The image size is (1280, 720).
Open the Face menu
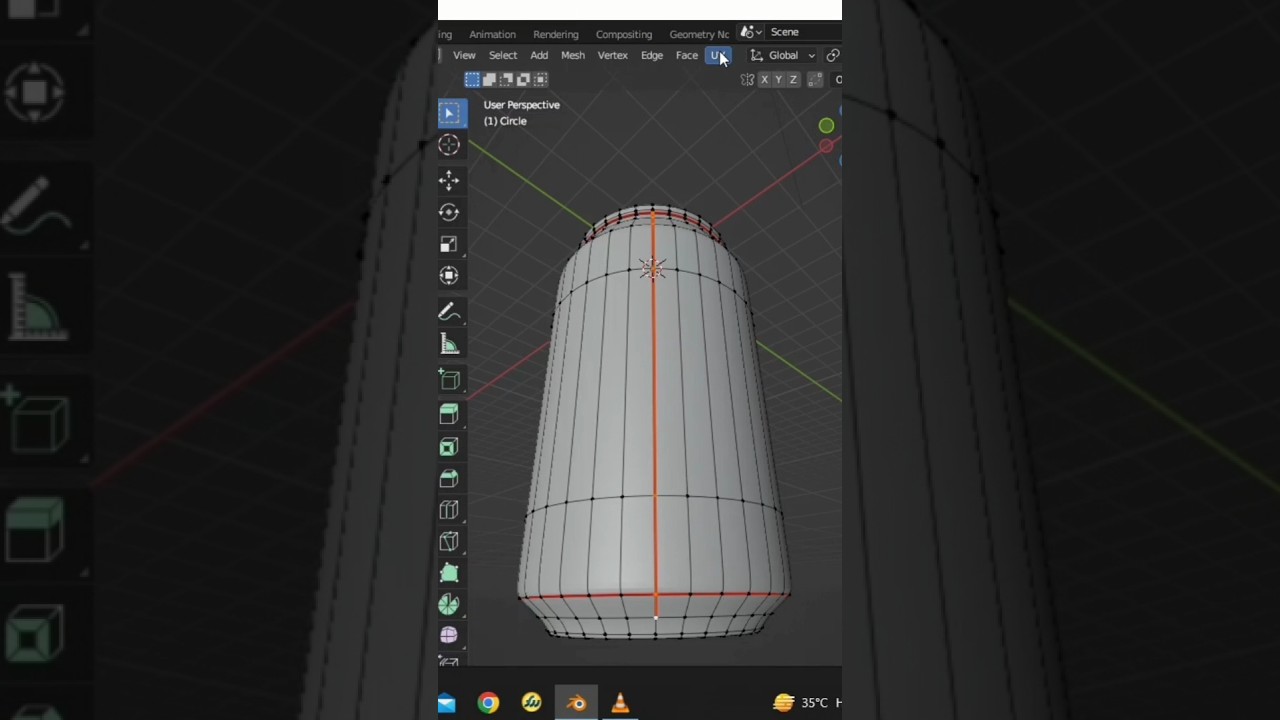(x=687, y=56)
